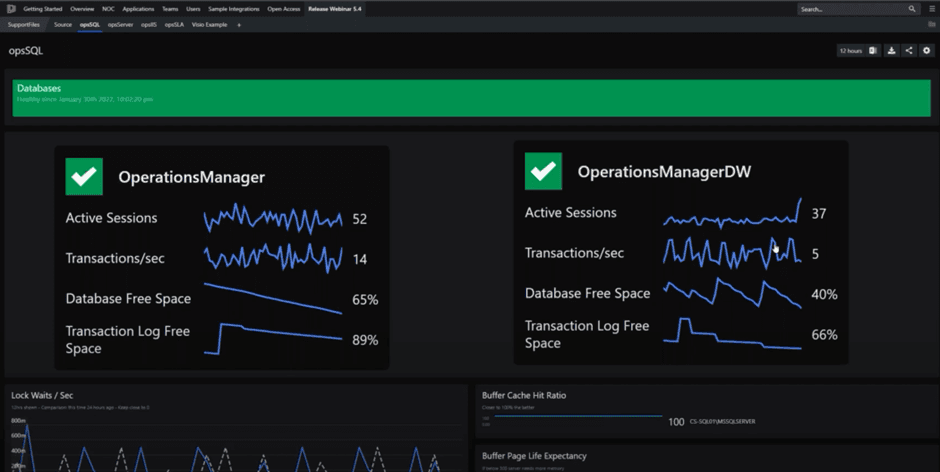Open the Teams menu
Viewport: 940px width, 472px height.
170,9
